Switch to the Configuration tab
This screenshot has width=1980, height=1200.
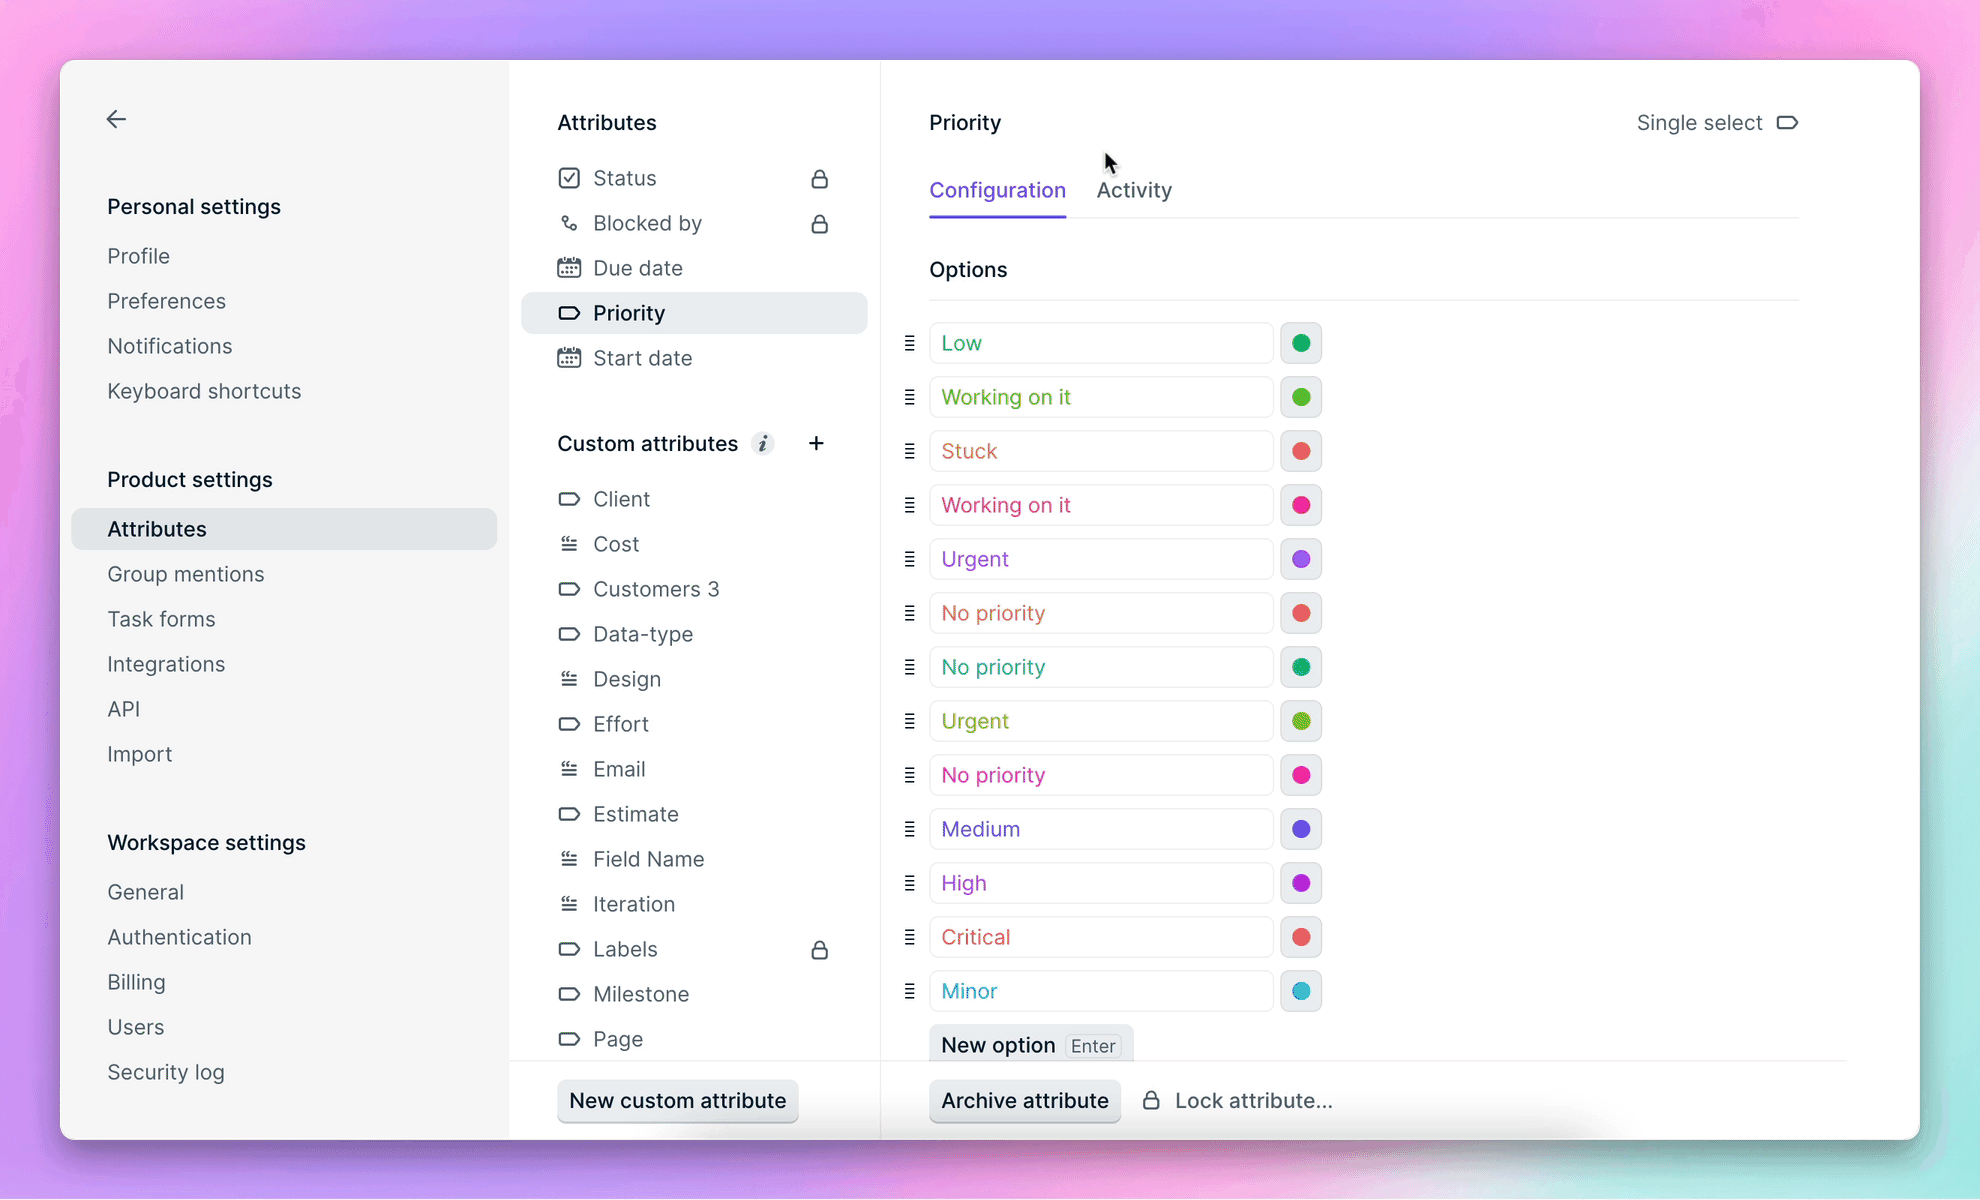(997, 190)
